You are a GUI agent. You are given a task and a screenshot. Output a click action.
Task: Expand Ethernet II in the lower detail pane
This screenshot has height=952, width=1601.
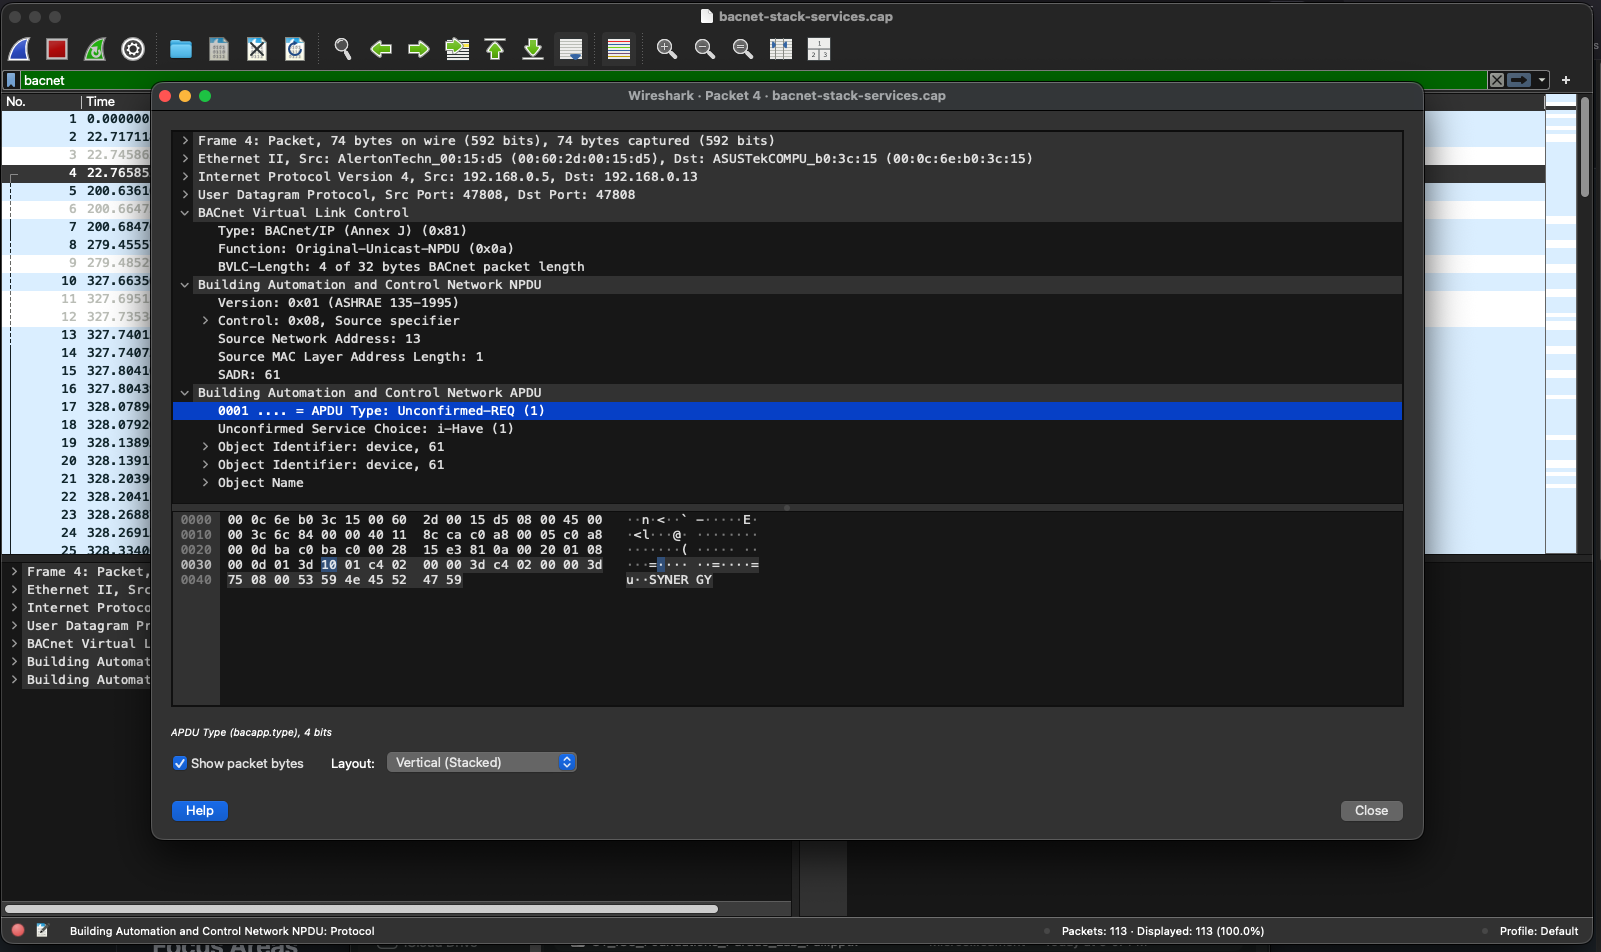click(x=13, y=589)
